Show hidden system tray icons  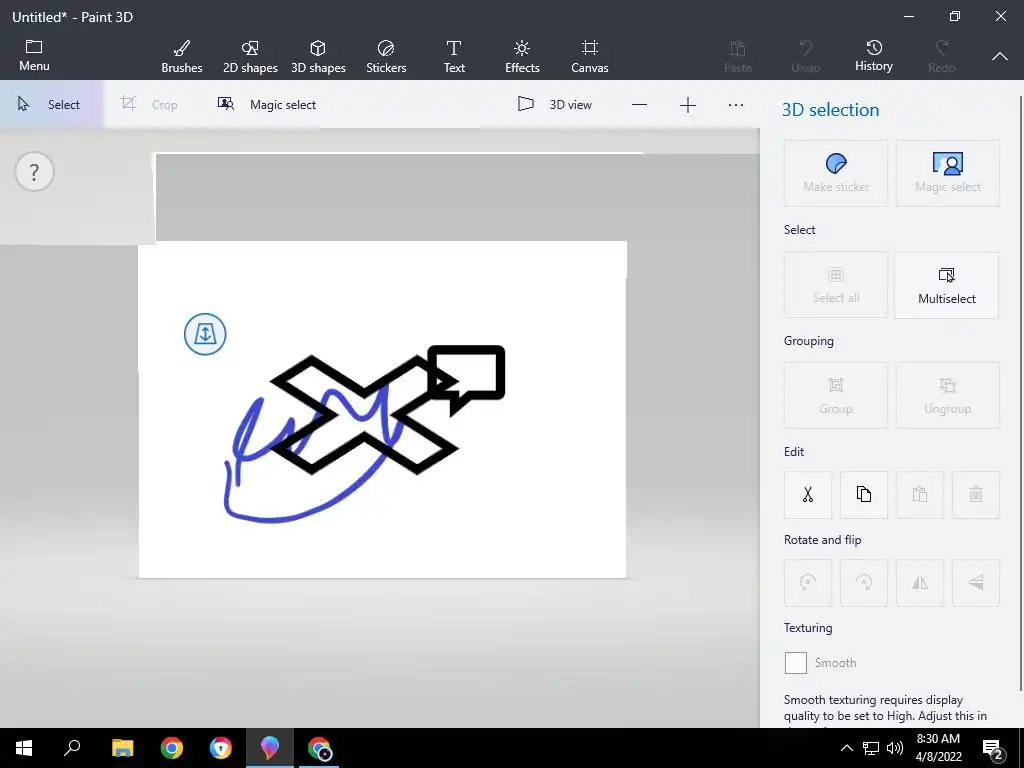[846, 748]
